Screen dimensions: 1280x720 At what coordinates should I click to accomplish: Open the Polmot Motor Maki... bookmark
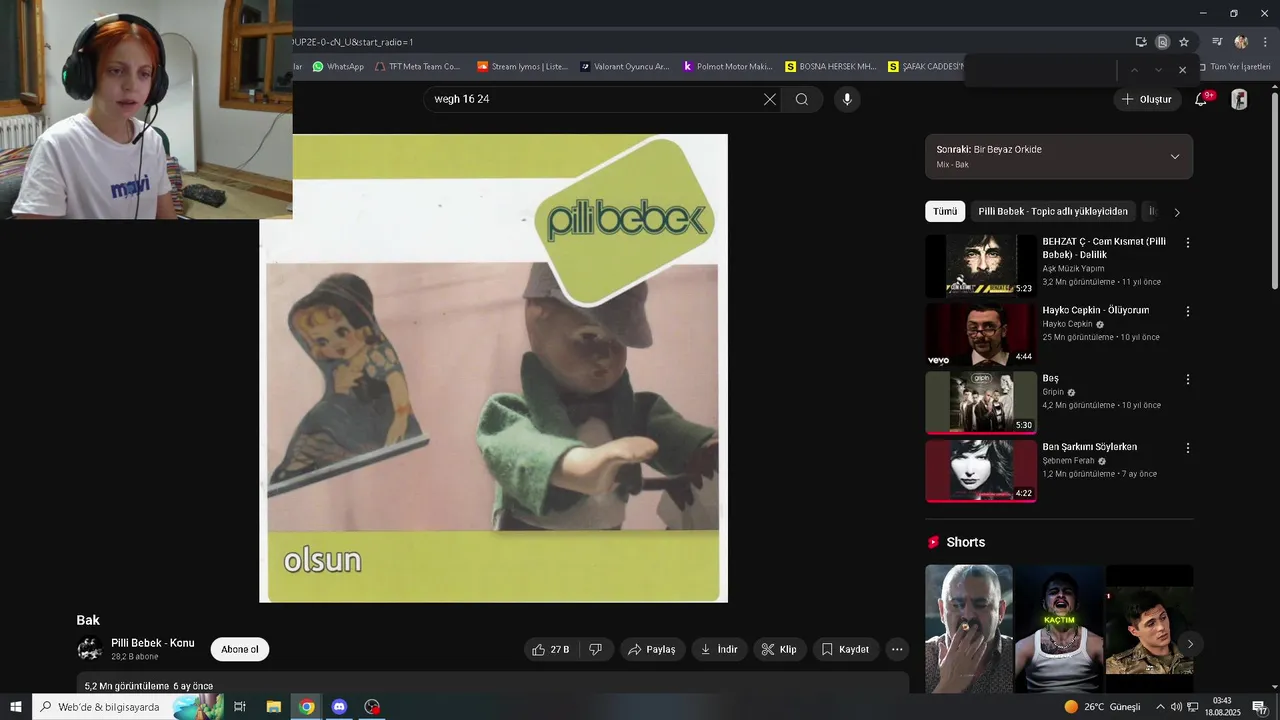tap(728, 66)
